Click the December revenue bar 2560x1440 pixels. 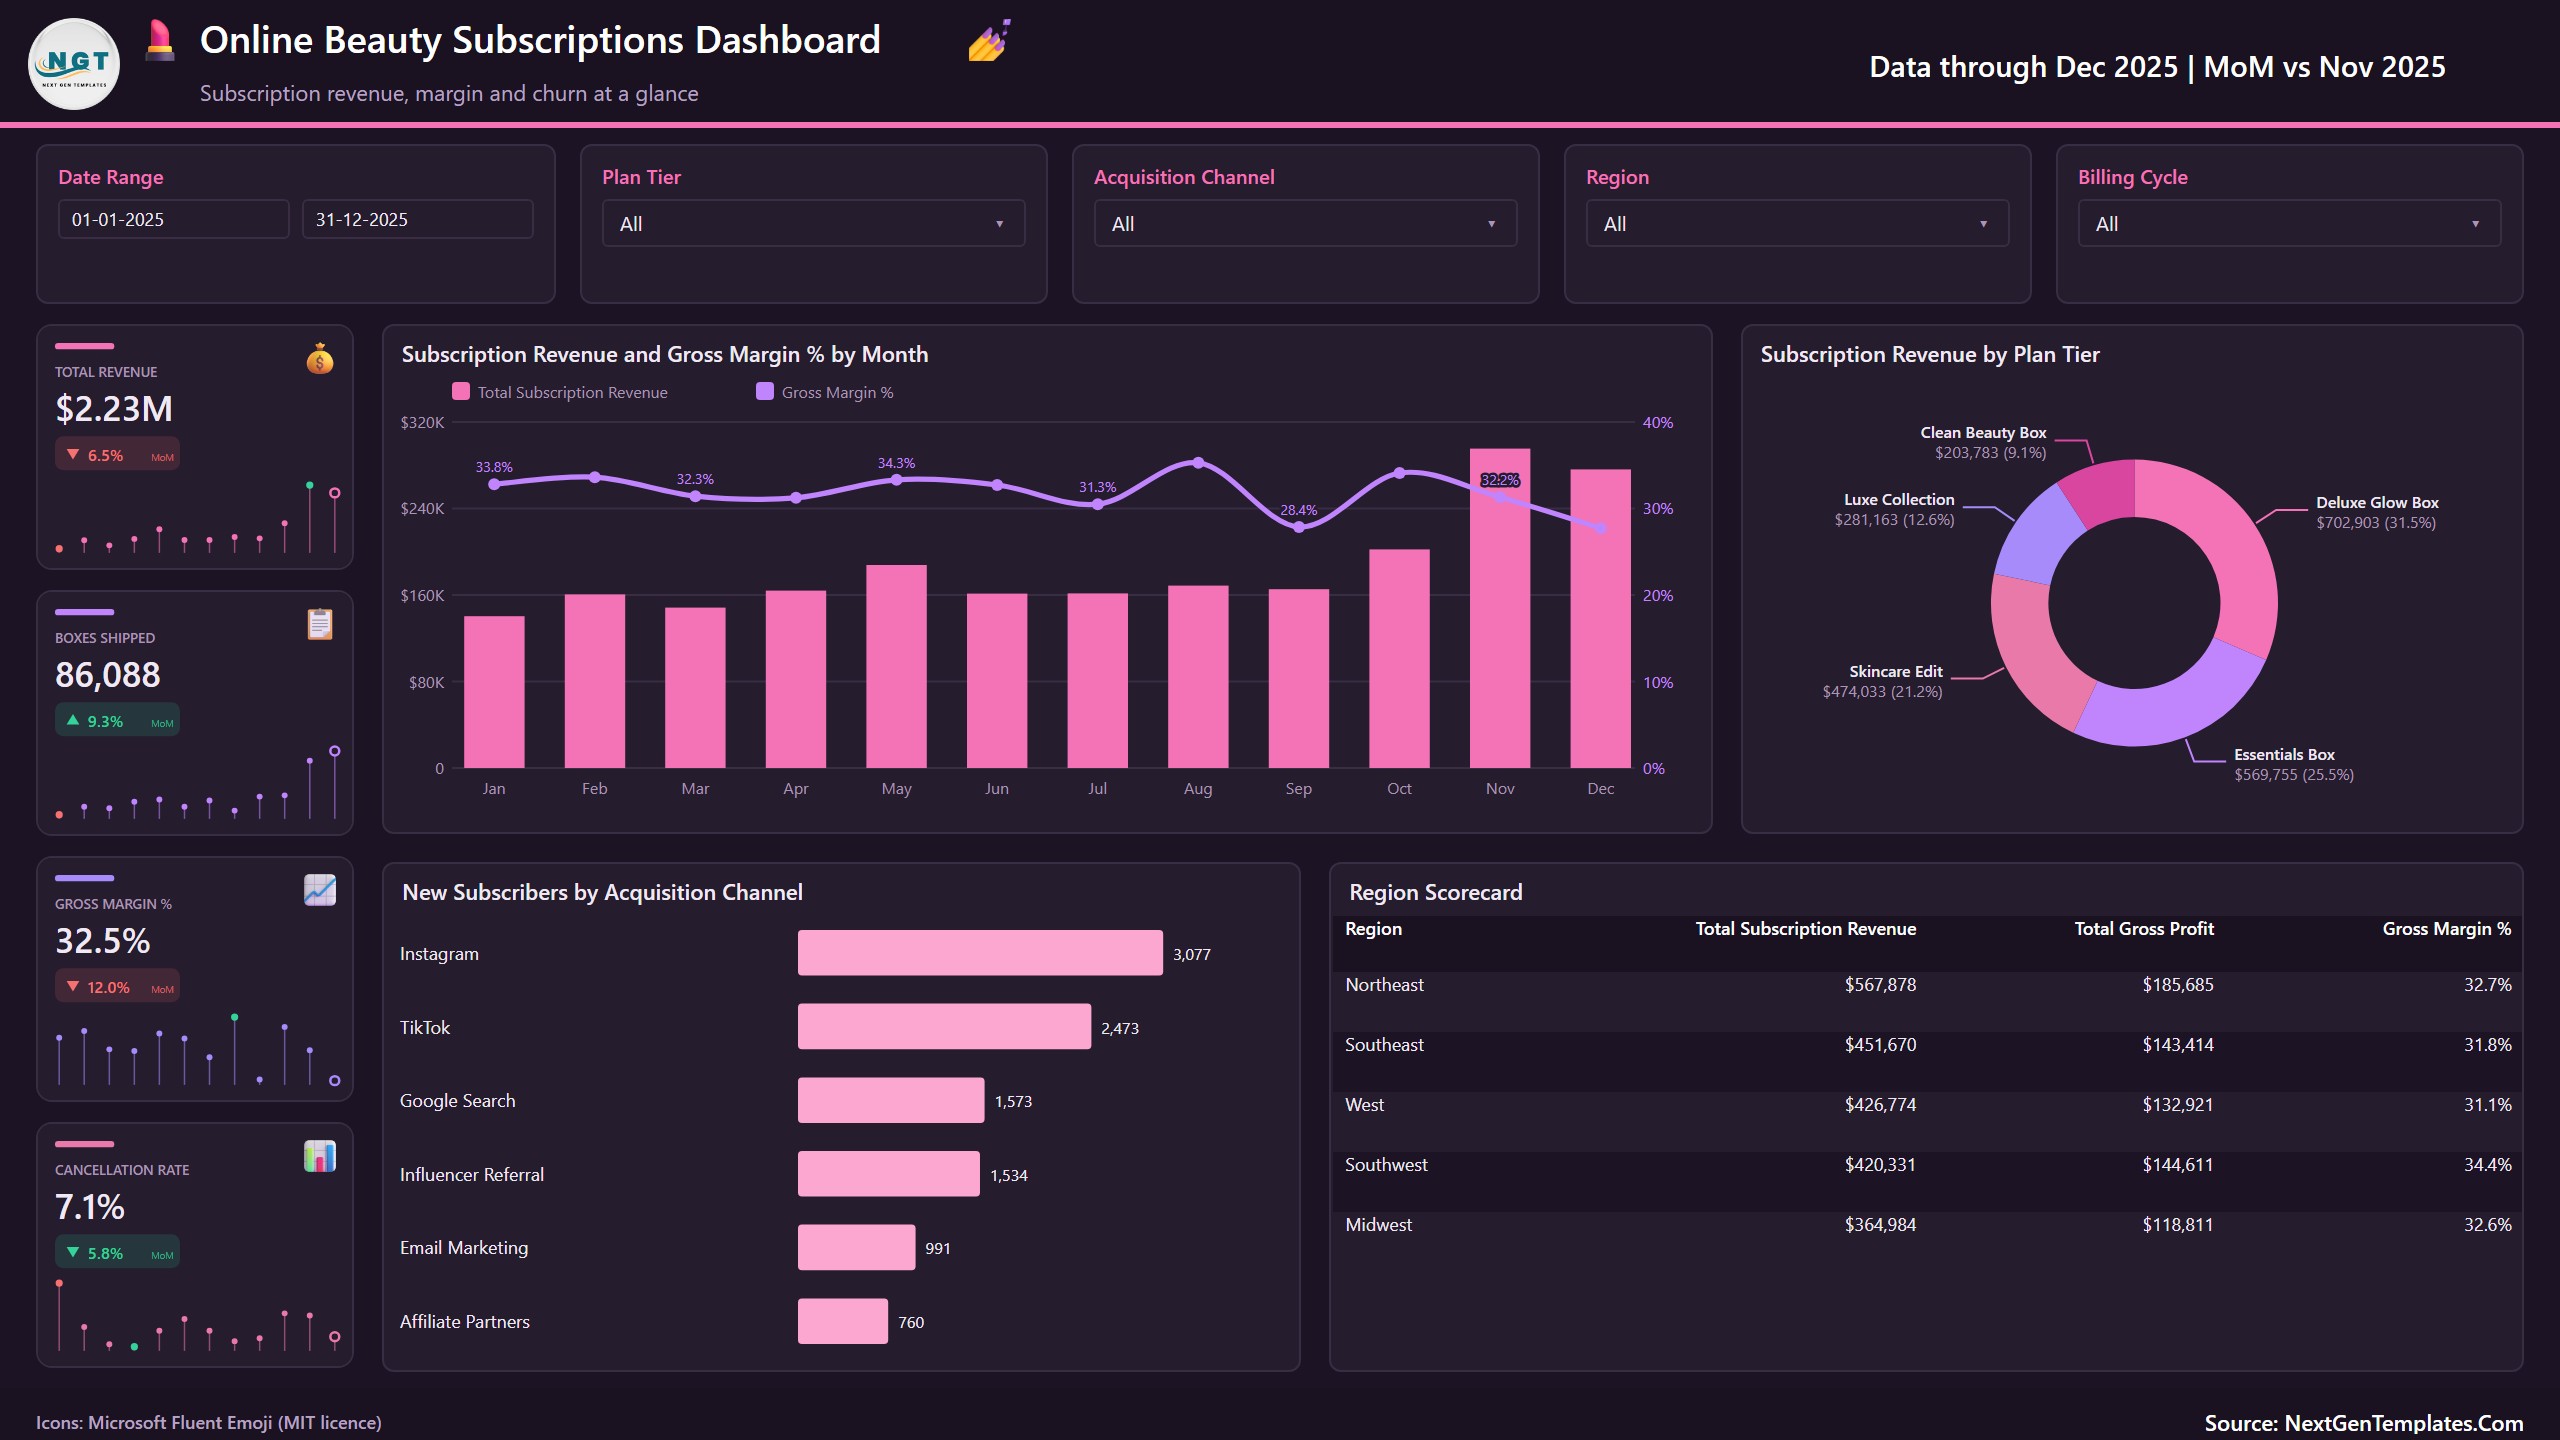click(x=1600, y=618)
